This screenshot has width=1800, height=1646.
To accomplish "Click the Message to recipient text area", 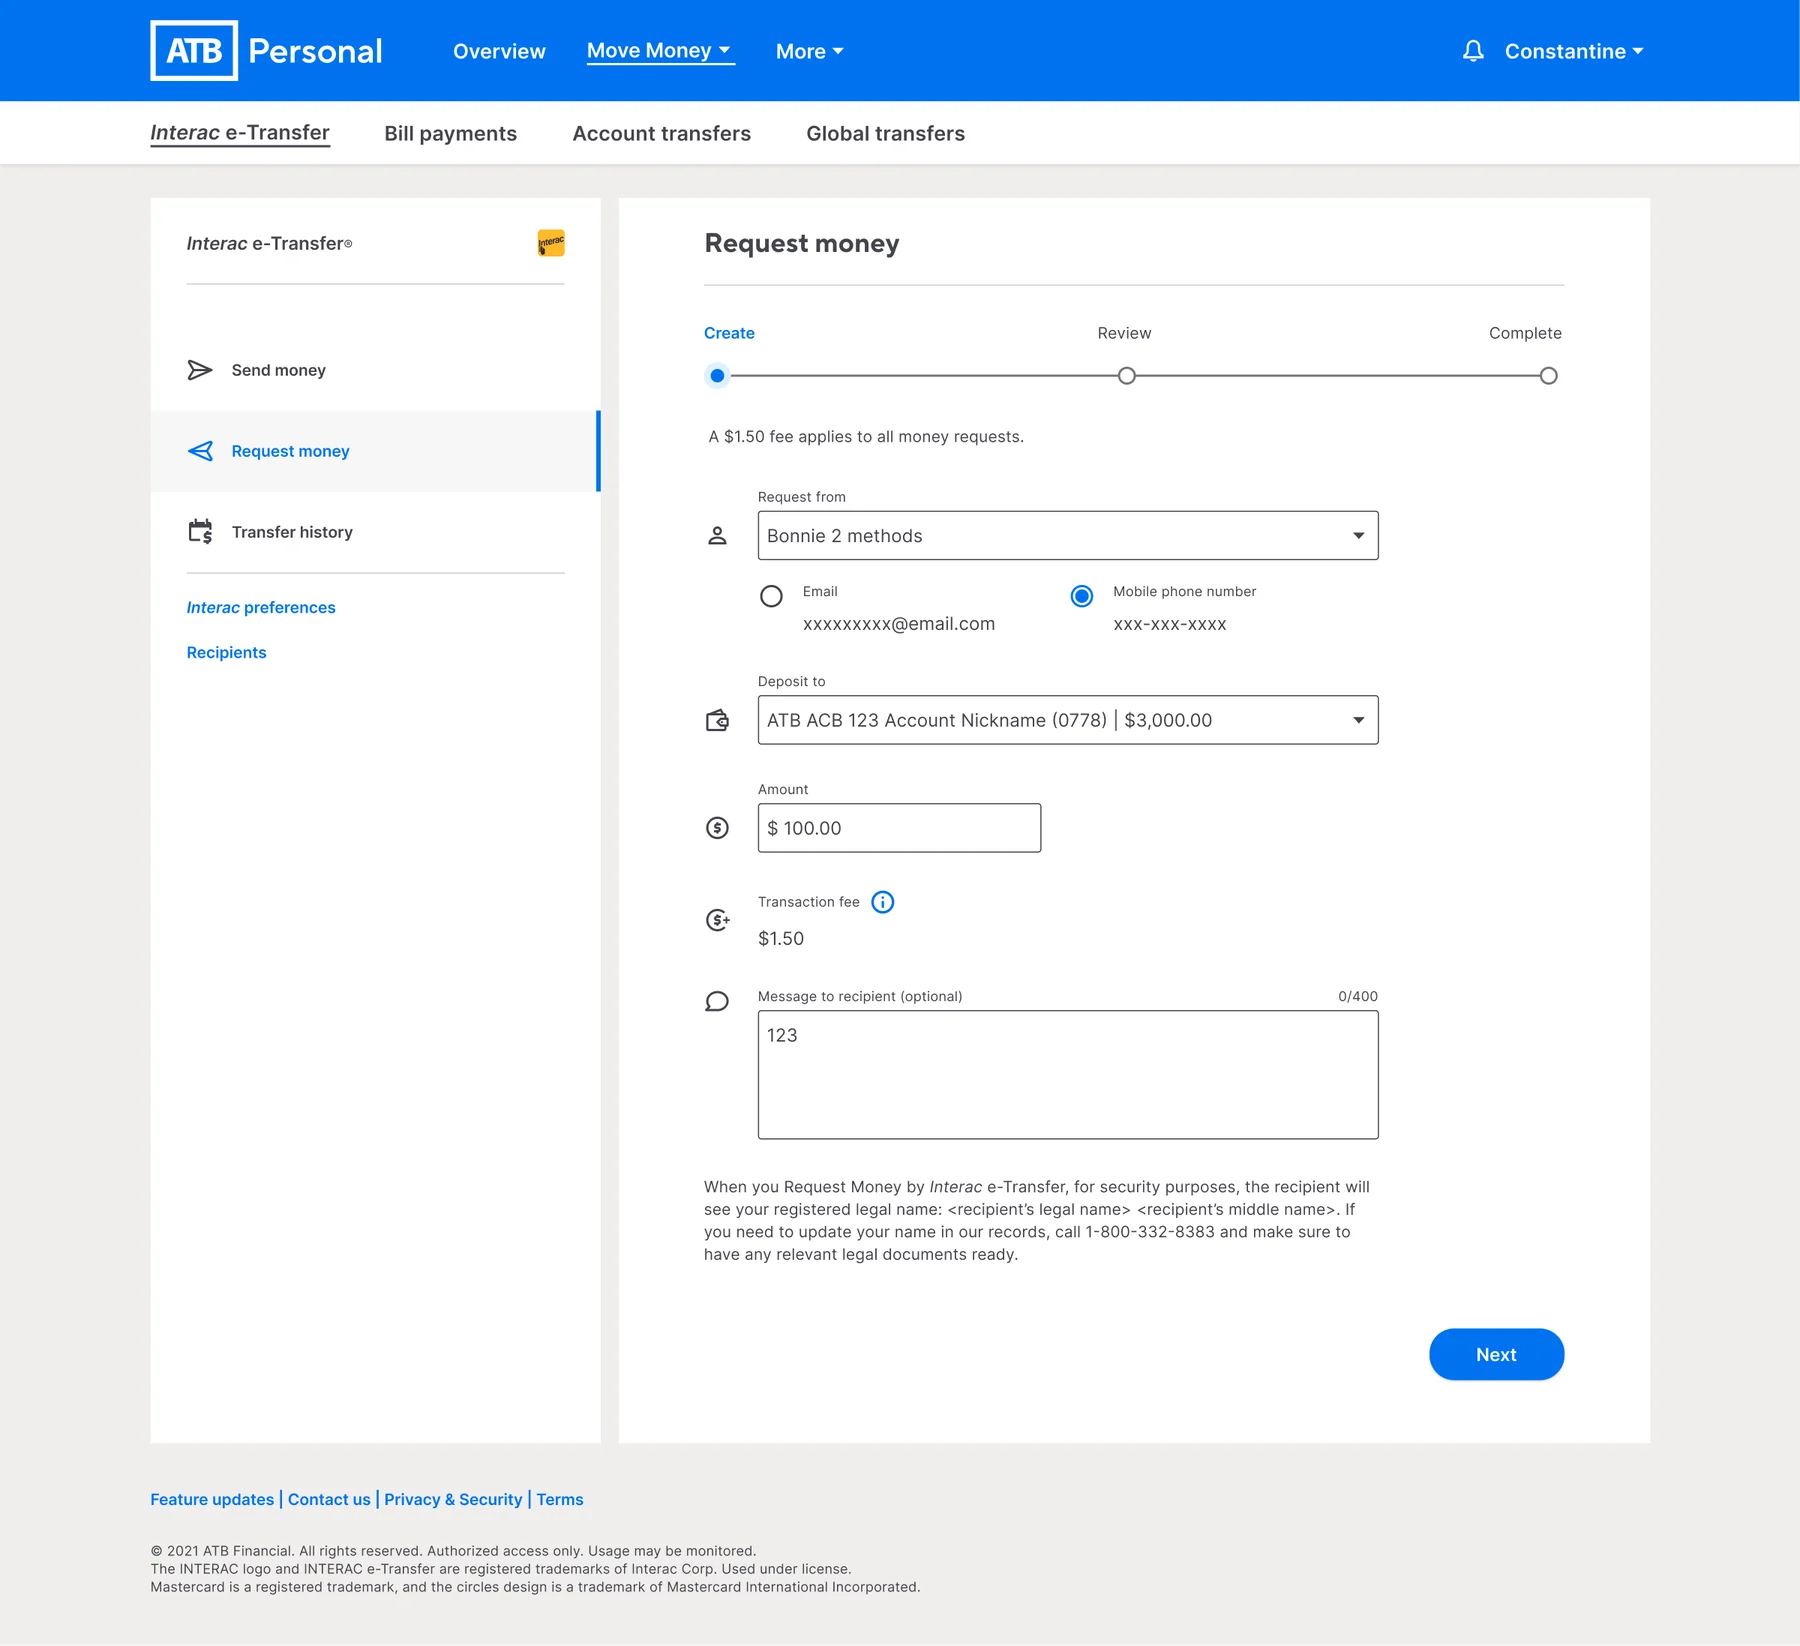I will pos(1068,1075).
